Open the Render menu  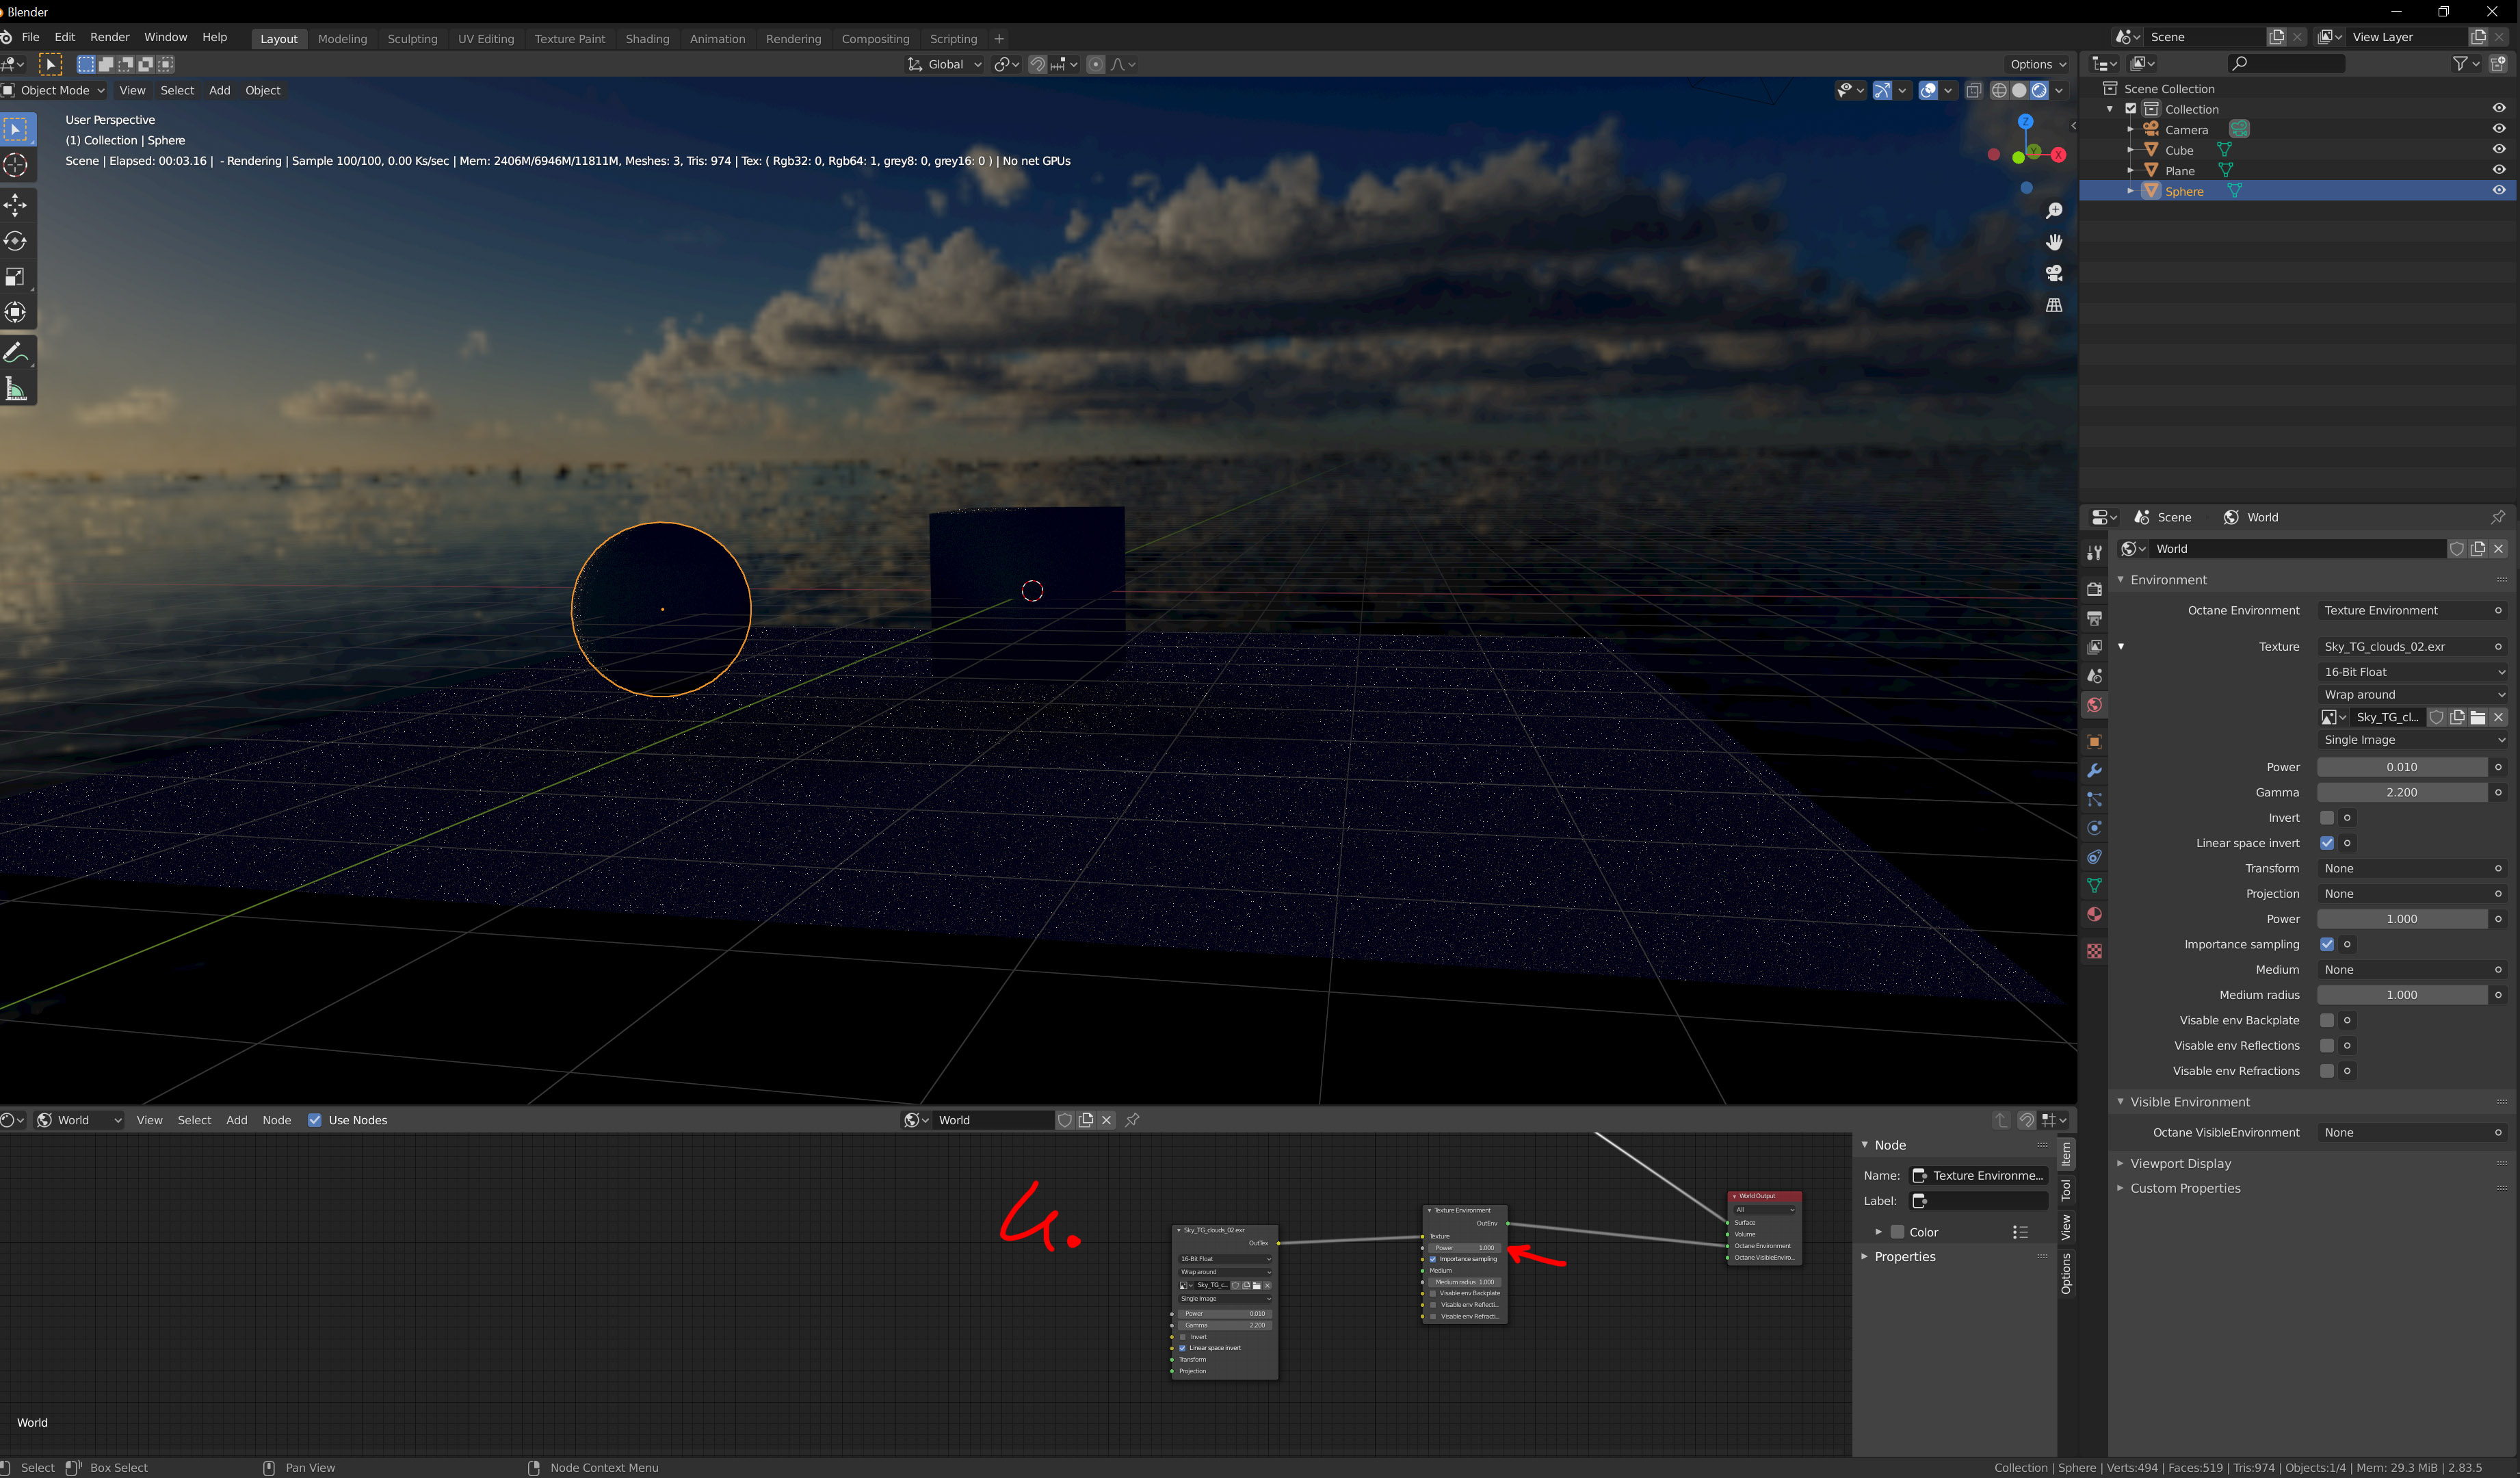coord(109,37)
